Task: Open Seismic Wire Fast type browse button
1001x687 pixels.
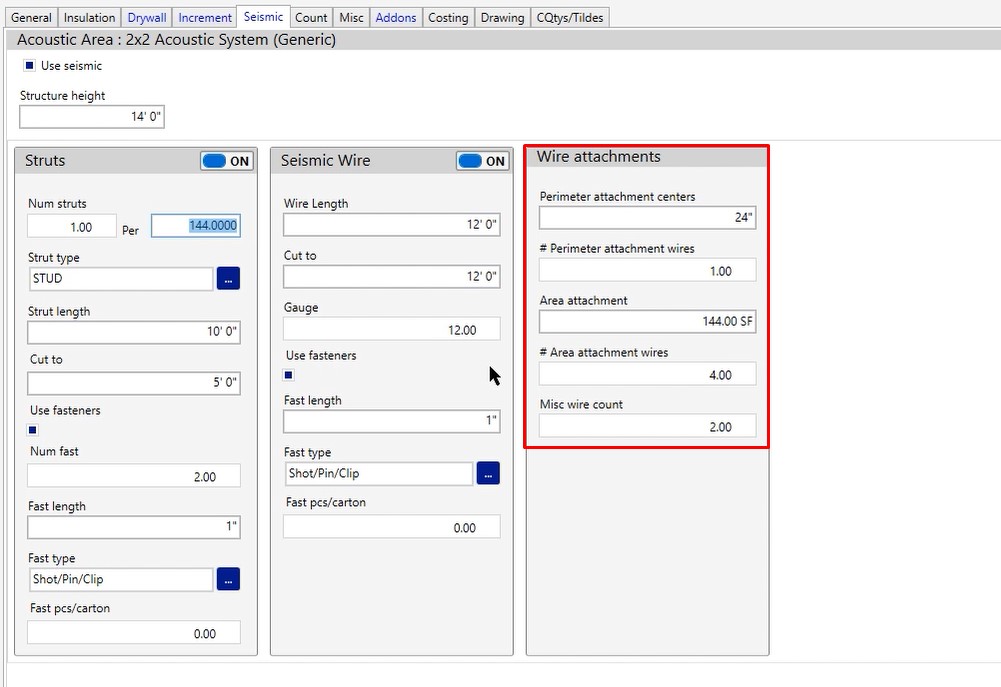Action: (x=488, y=473)
